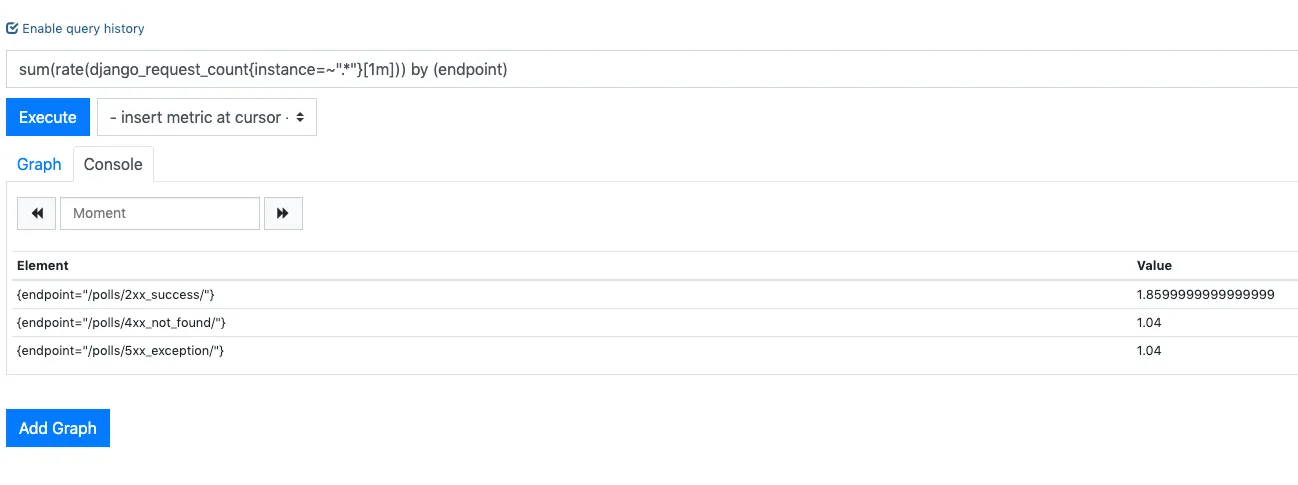1298x485 pixels.
Task: Switch to the Graph tab
Action: 39,164
